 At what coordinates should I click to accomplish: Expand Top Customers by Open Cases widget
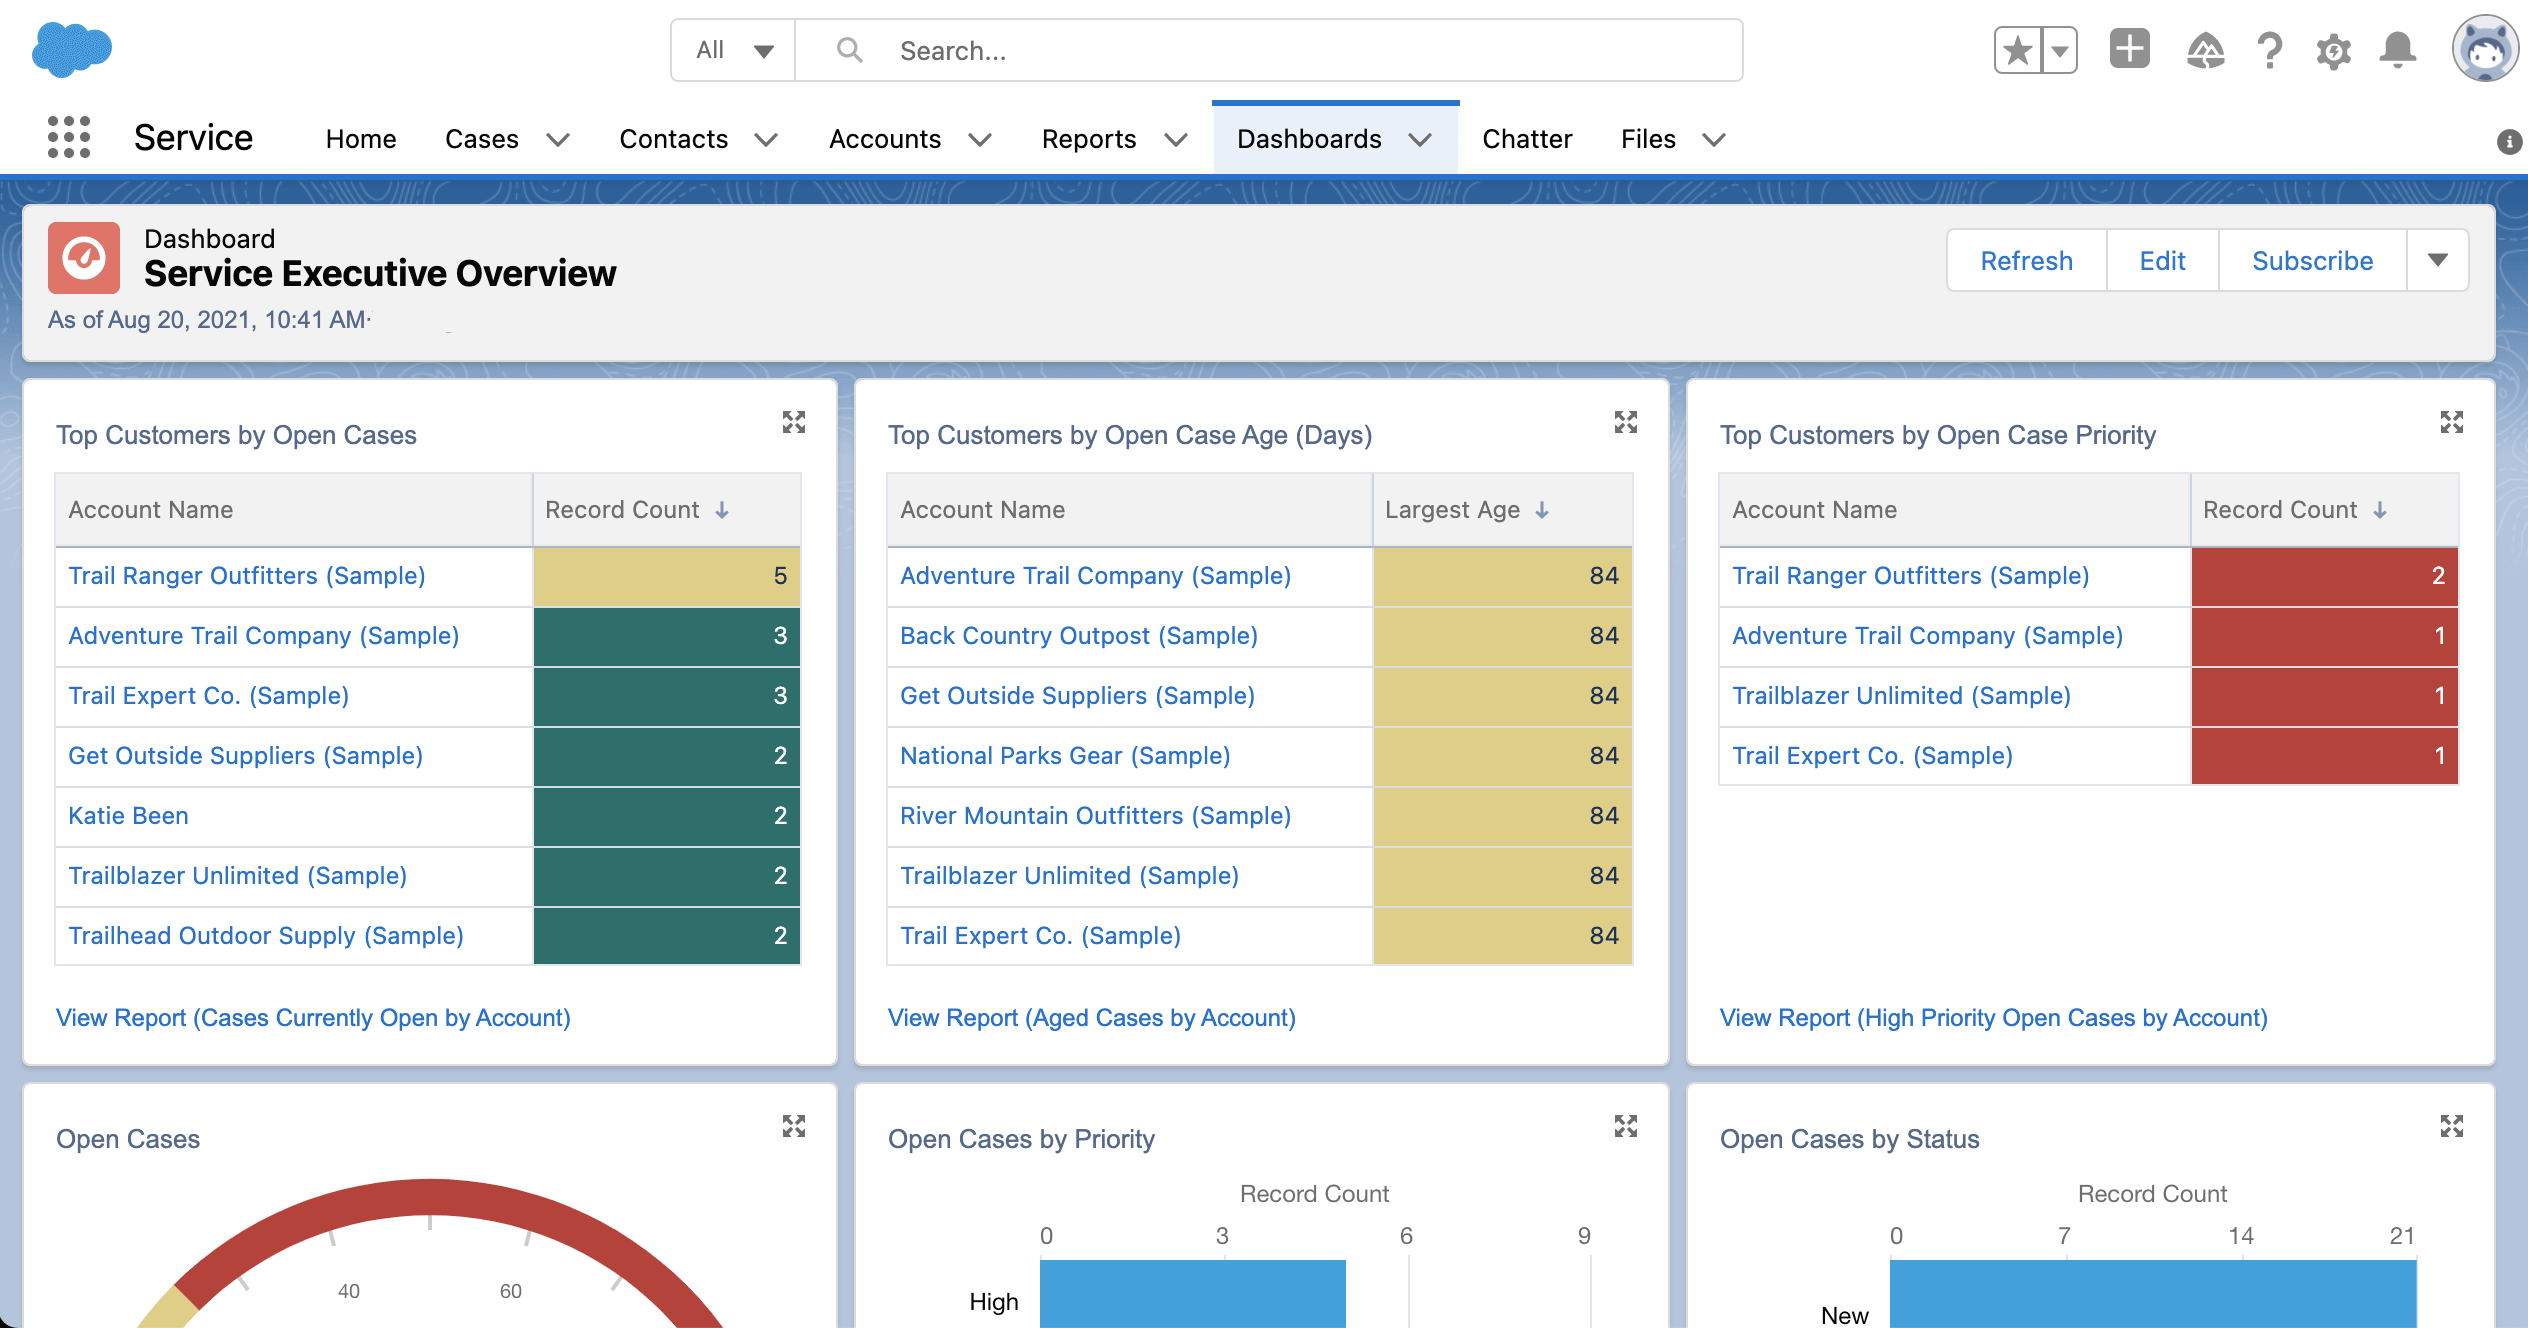[x=793, y=422]
